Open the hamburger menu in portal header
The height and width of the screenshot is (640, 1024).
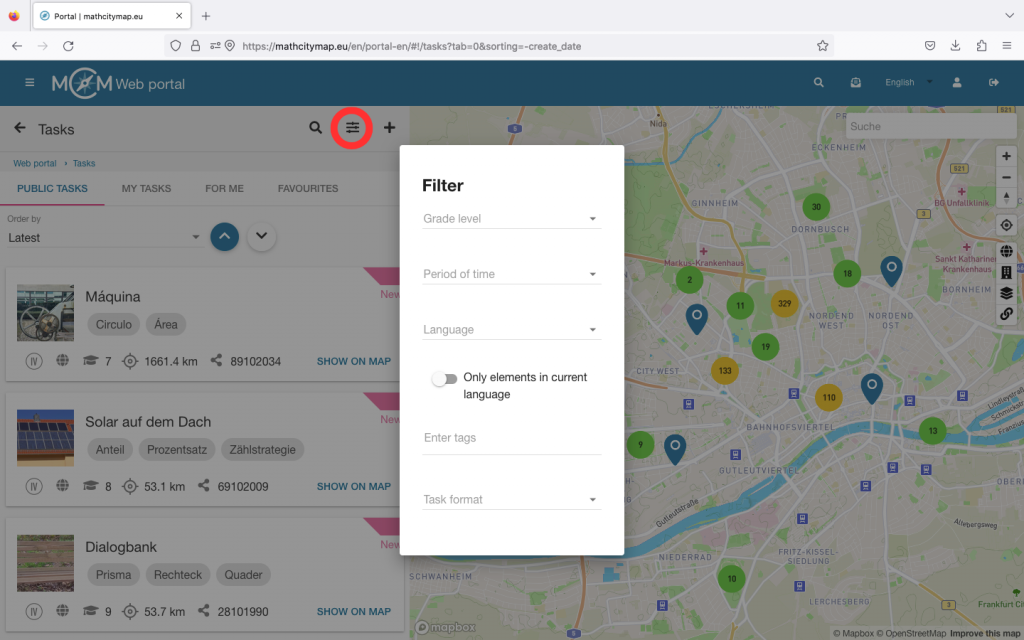30,83
